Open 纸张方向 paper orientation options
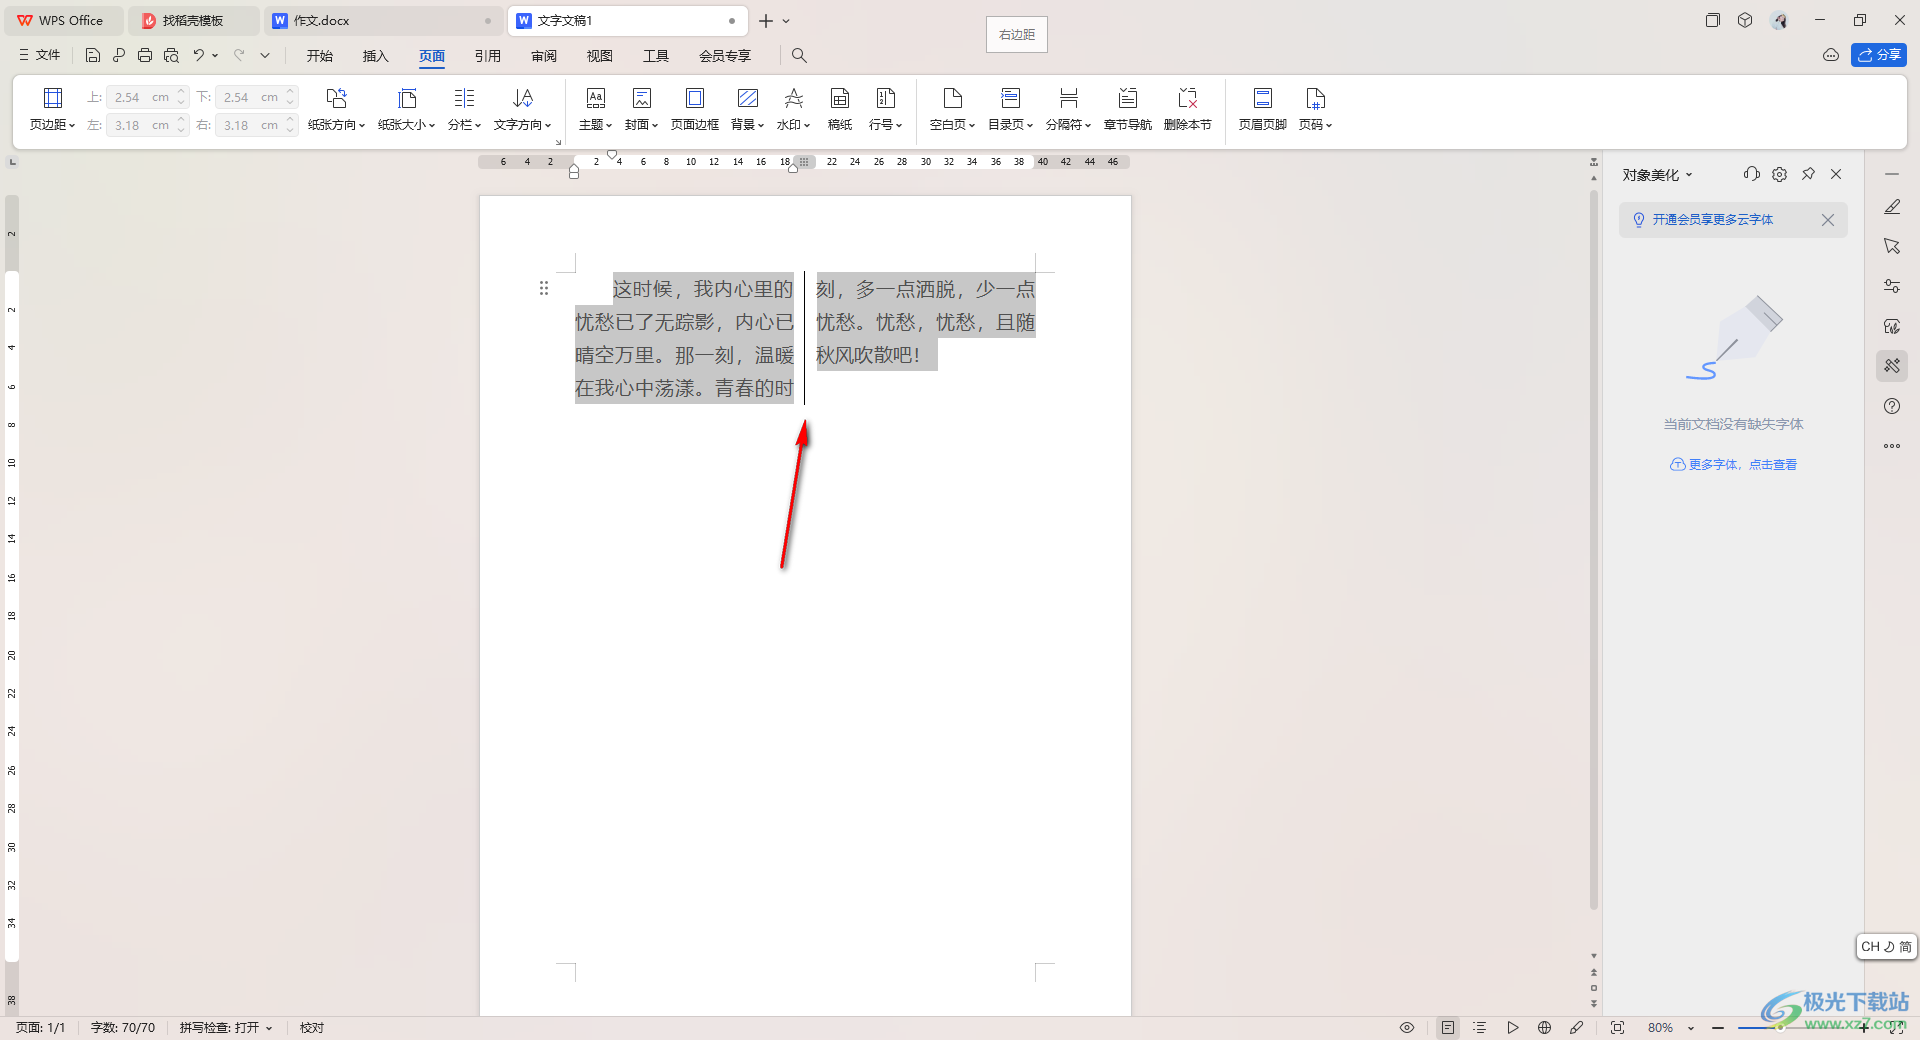This screenshot has height=1040, width=1920. [x=336, y=109]
